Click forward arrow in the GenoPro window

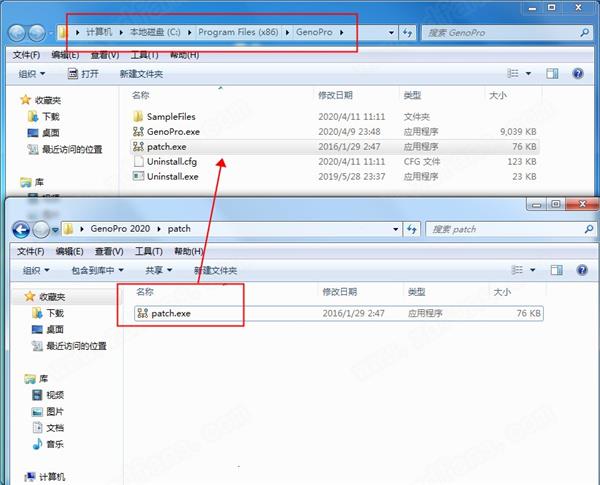pyautogui.click(x=37, y=33)
